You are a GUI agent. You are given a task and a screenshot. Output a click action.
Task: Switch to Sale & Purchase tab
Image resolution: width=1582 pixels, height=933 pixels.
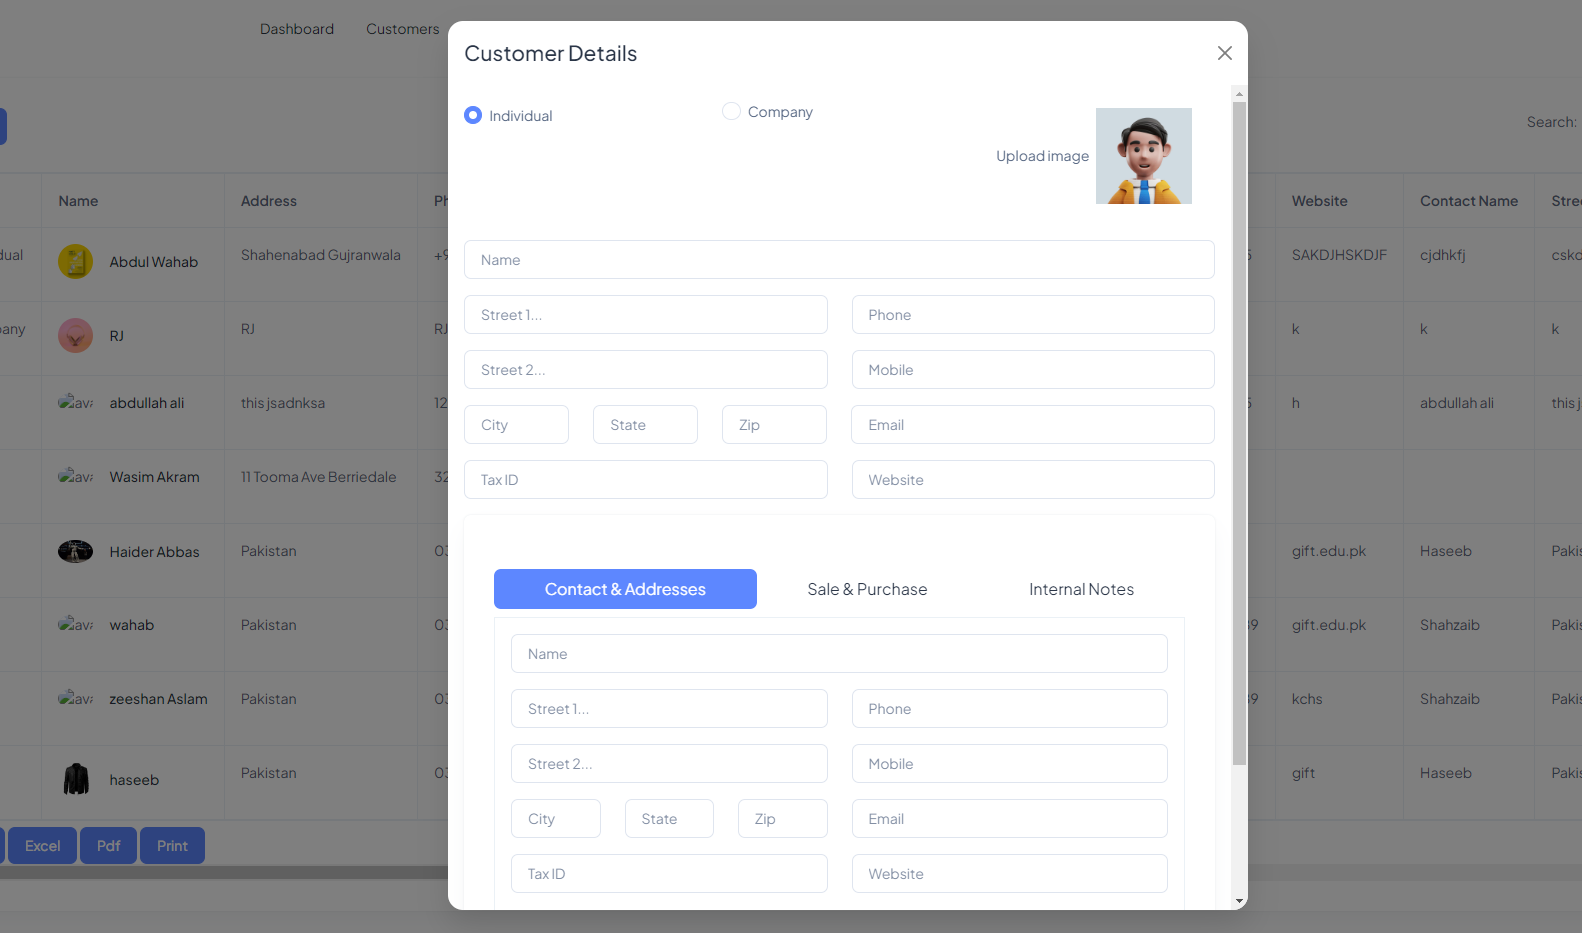867,589
